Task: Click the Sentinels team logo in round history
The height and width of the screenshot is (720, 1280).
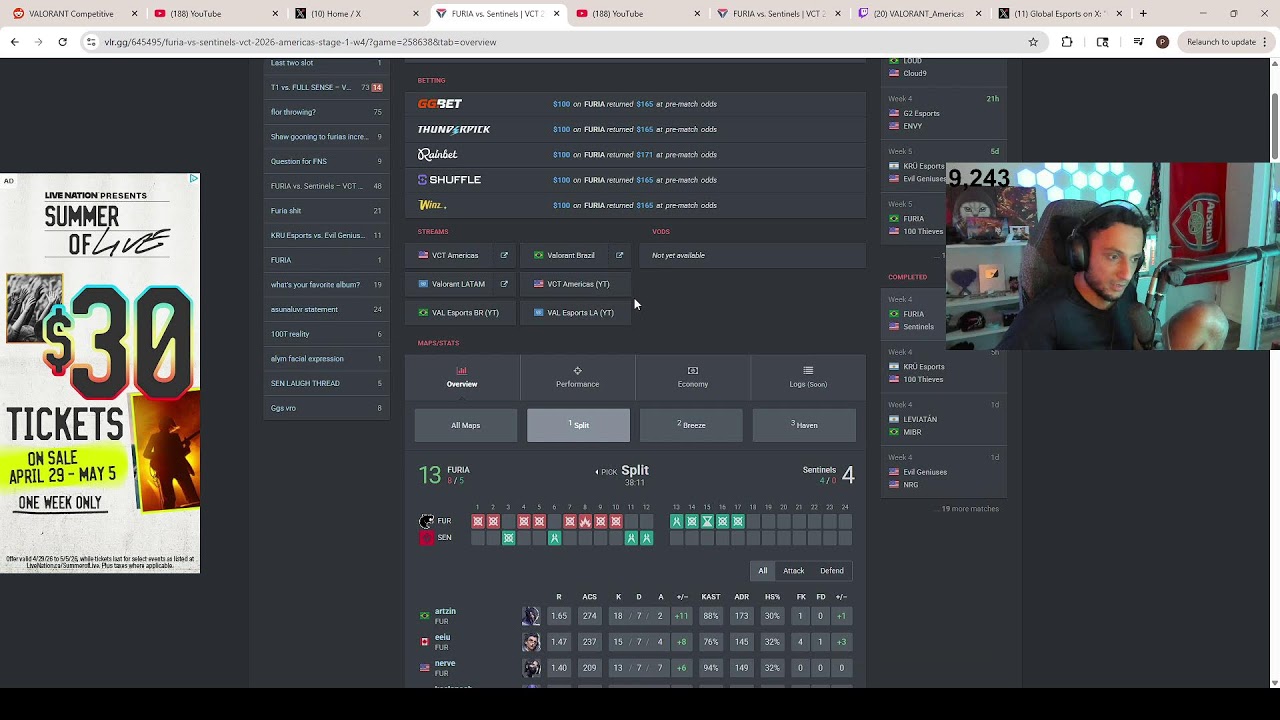Action: [x=427, y=538]
